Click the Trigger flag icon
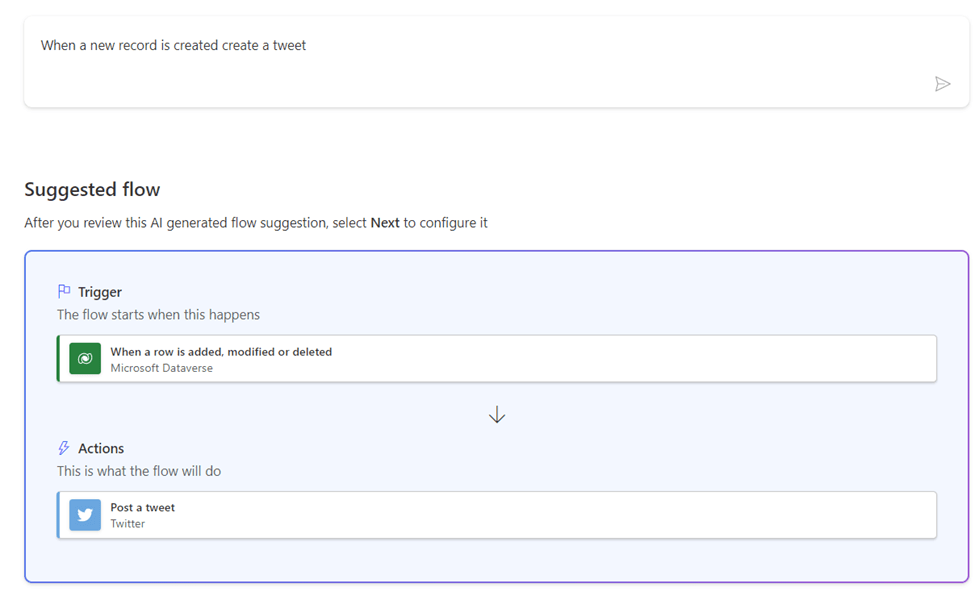 [x=64, y=292]
